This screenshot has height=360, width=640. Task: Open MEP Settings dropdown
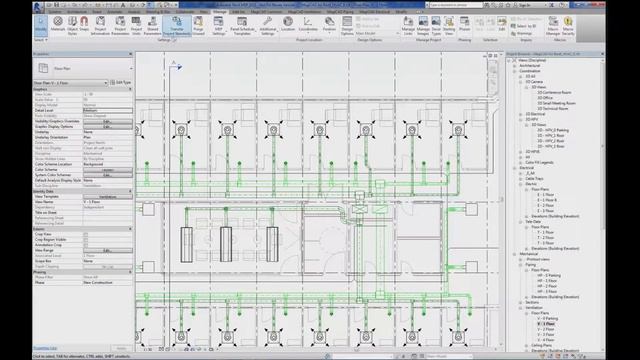218,26
